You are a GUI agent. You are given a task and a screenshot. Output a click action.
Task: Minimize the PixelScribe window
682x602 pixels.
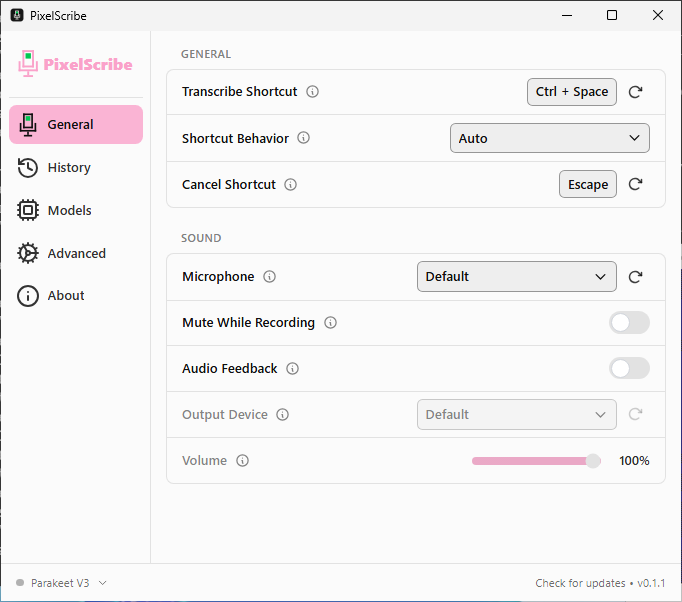(x=567, y=15)
